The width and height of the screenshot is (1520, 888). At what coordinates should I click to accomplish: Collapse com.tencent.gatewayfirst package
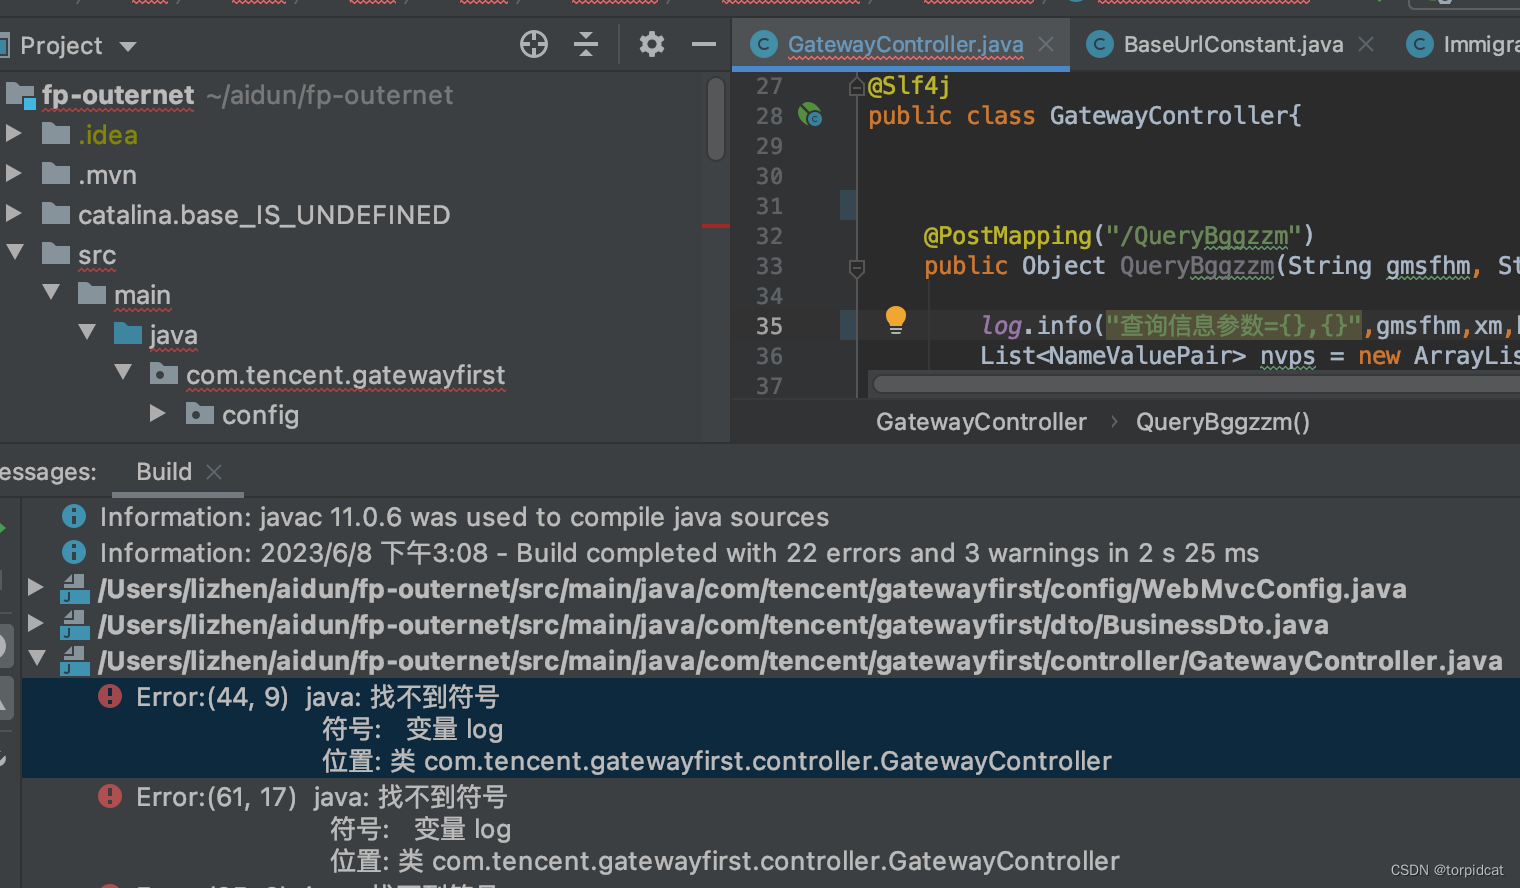(x=123, y=373)
